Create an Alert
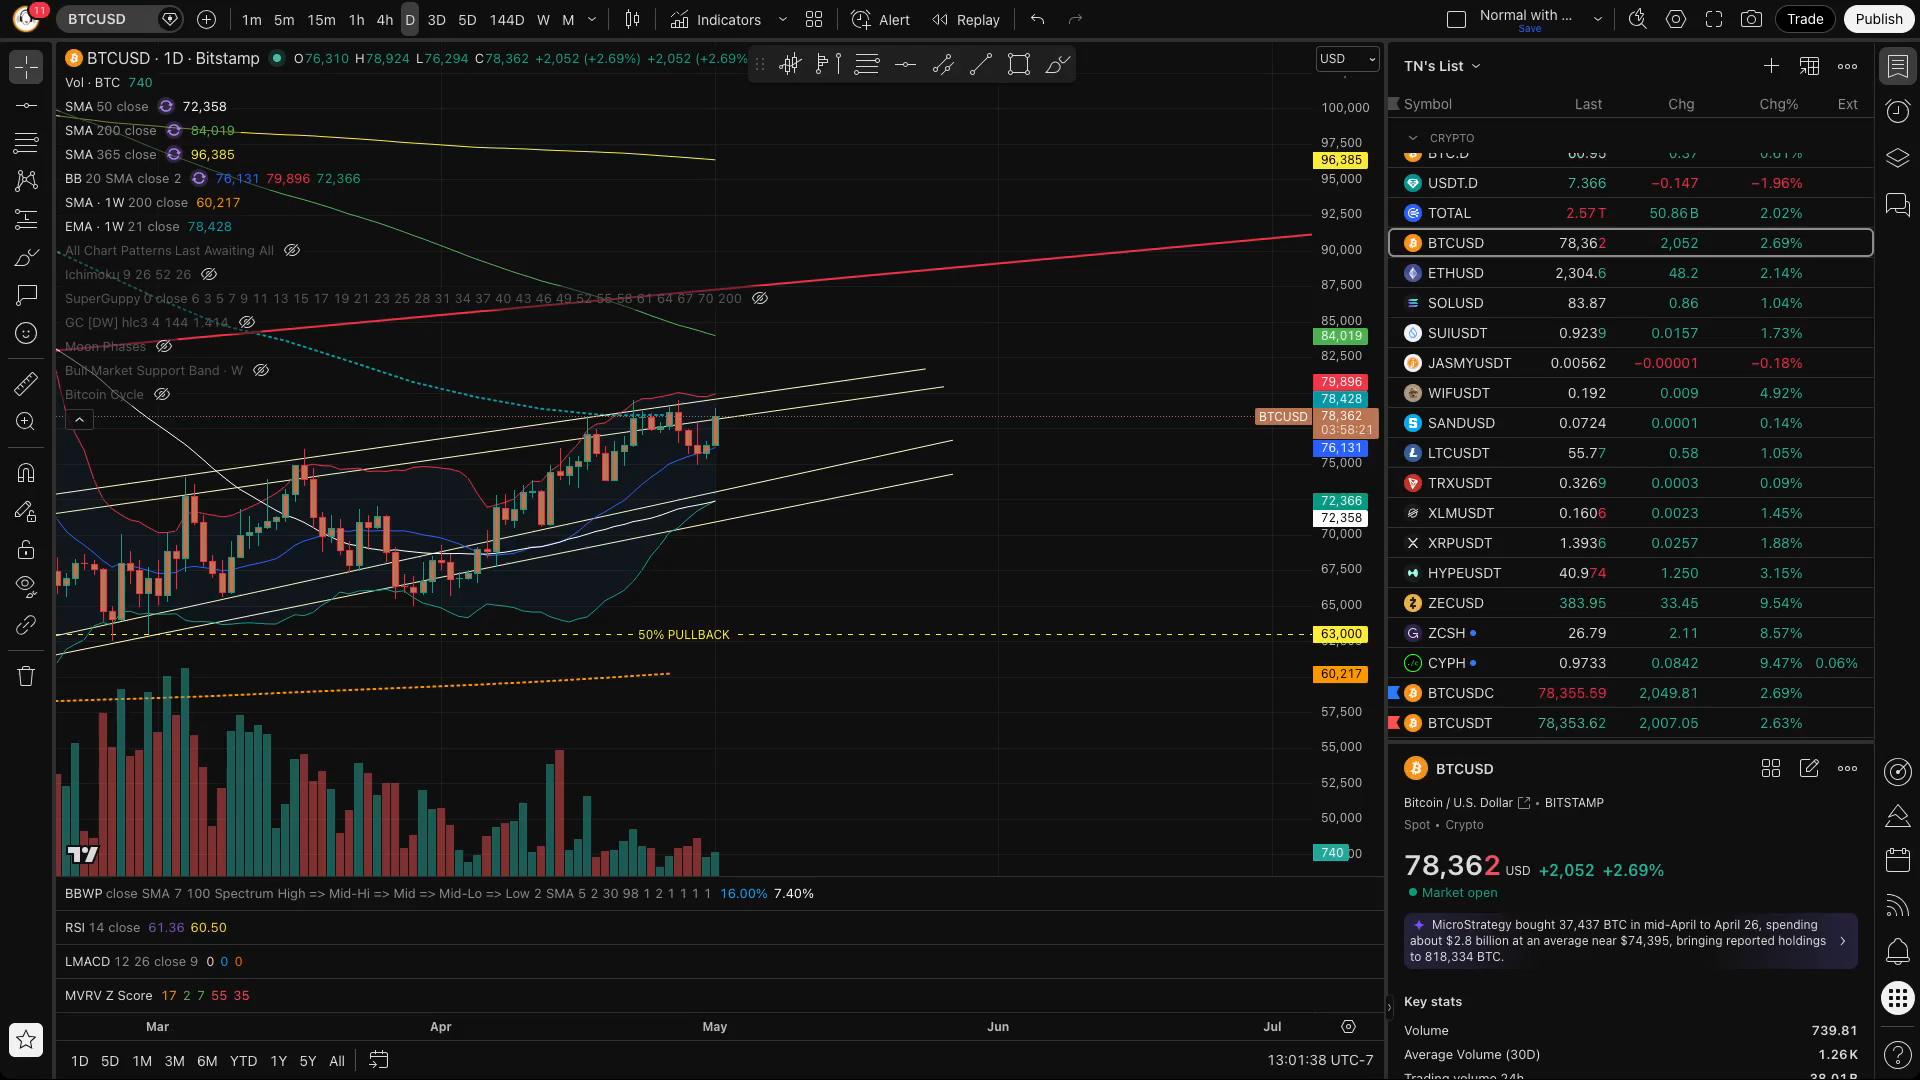Viewport: 1920px width, 1080px height. [881, 19]
